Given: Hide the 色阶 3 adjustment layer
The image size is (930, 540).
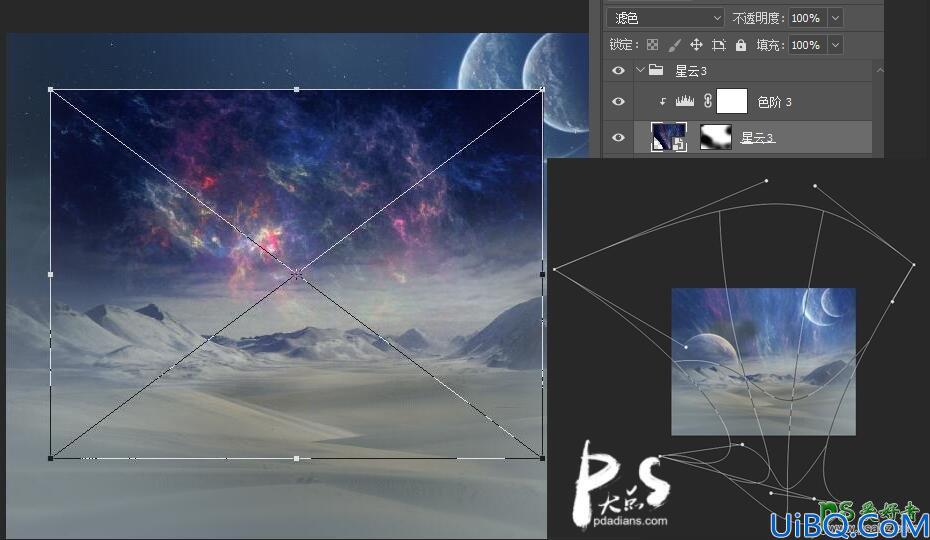Looking at the screenshot, I should [618, 101].
